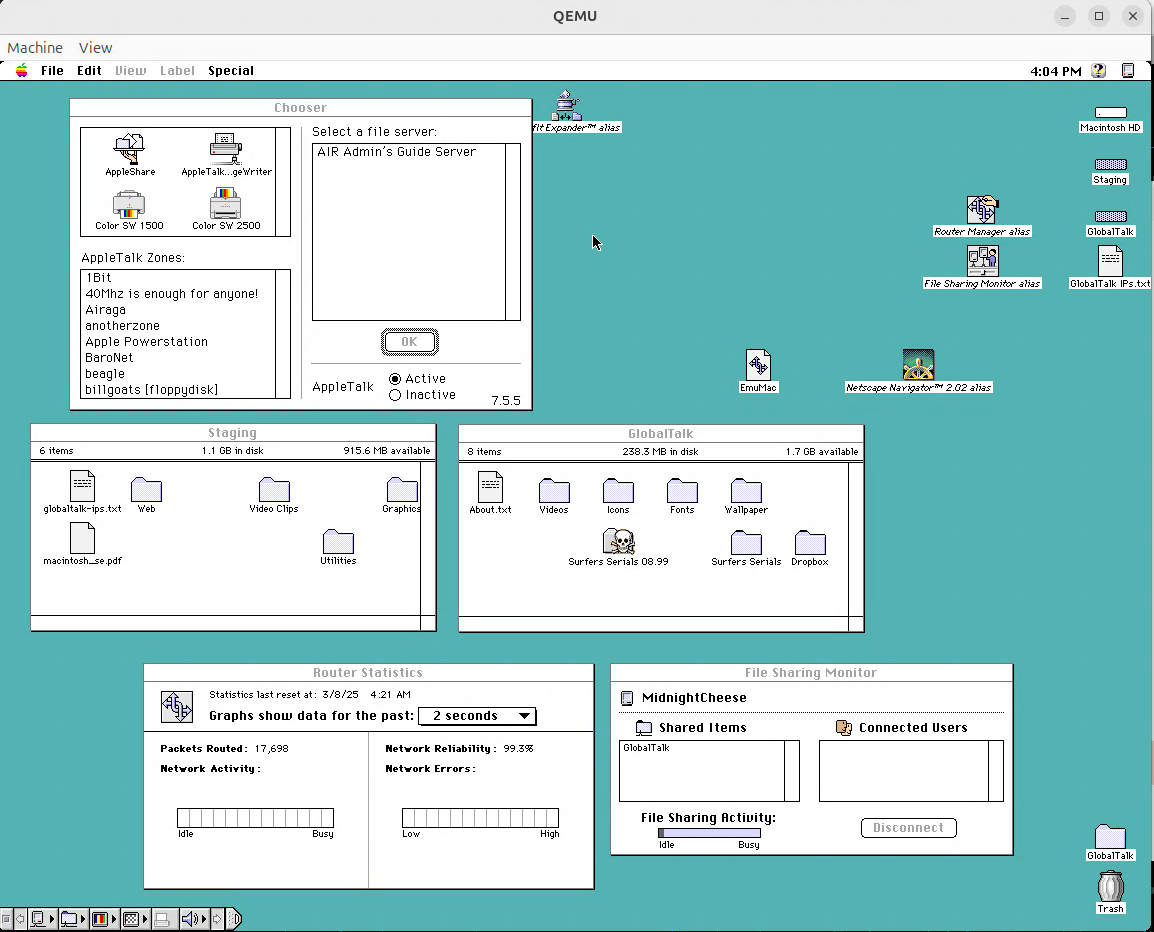Open the Balloon Help menu icon

tap(1099, 71)
